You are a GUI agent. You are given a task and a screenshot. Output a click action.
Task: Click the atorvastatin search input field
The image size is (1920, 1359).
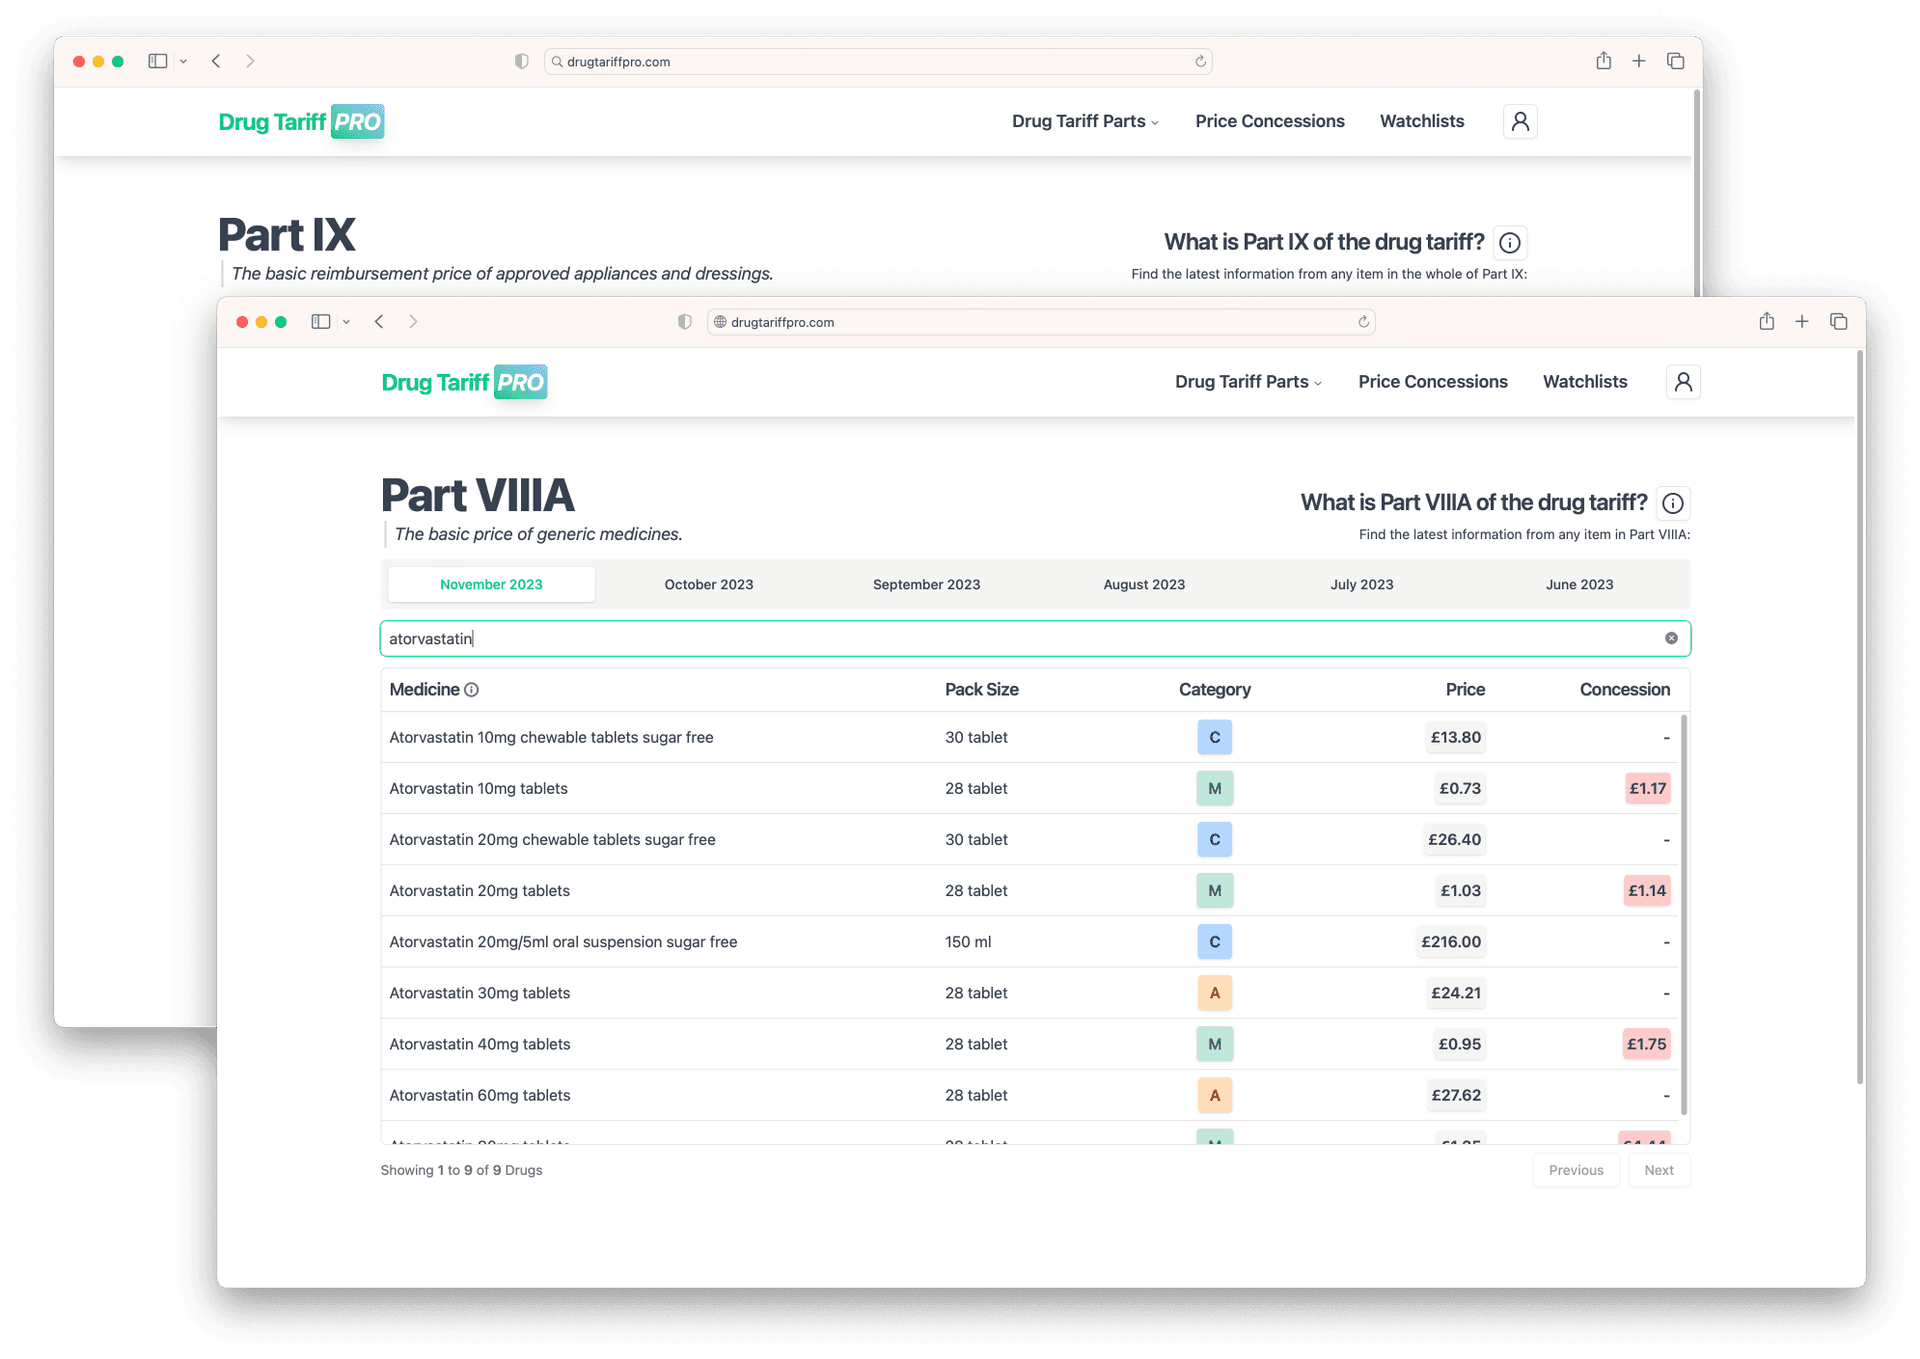tap(1000, 639)
